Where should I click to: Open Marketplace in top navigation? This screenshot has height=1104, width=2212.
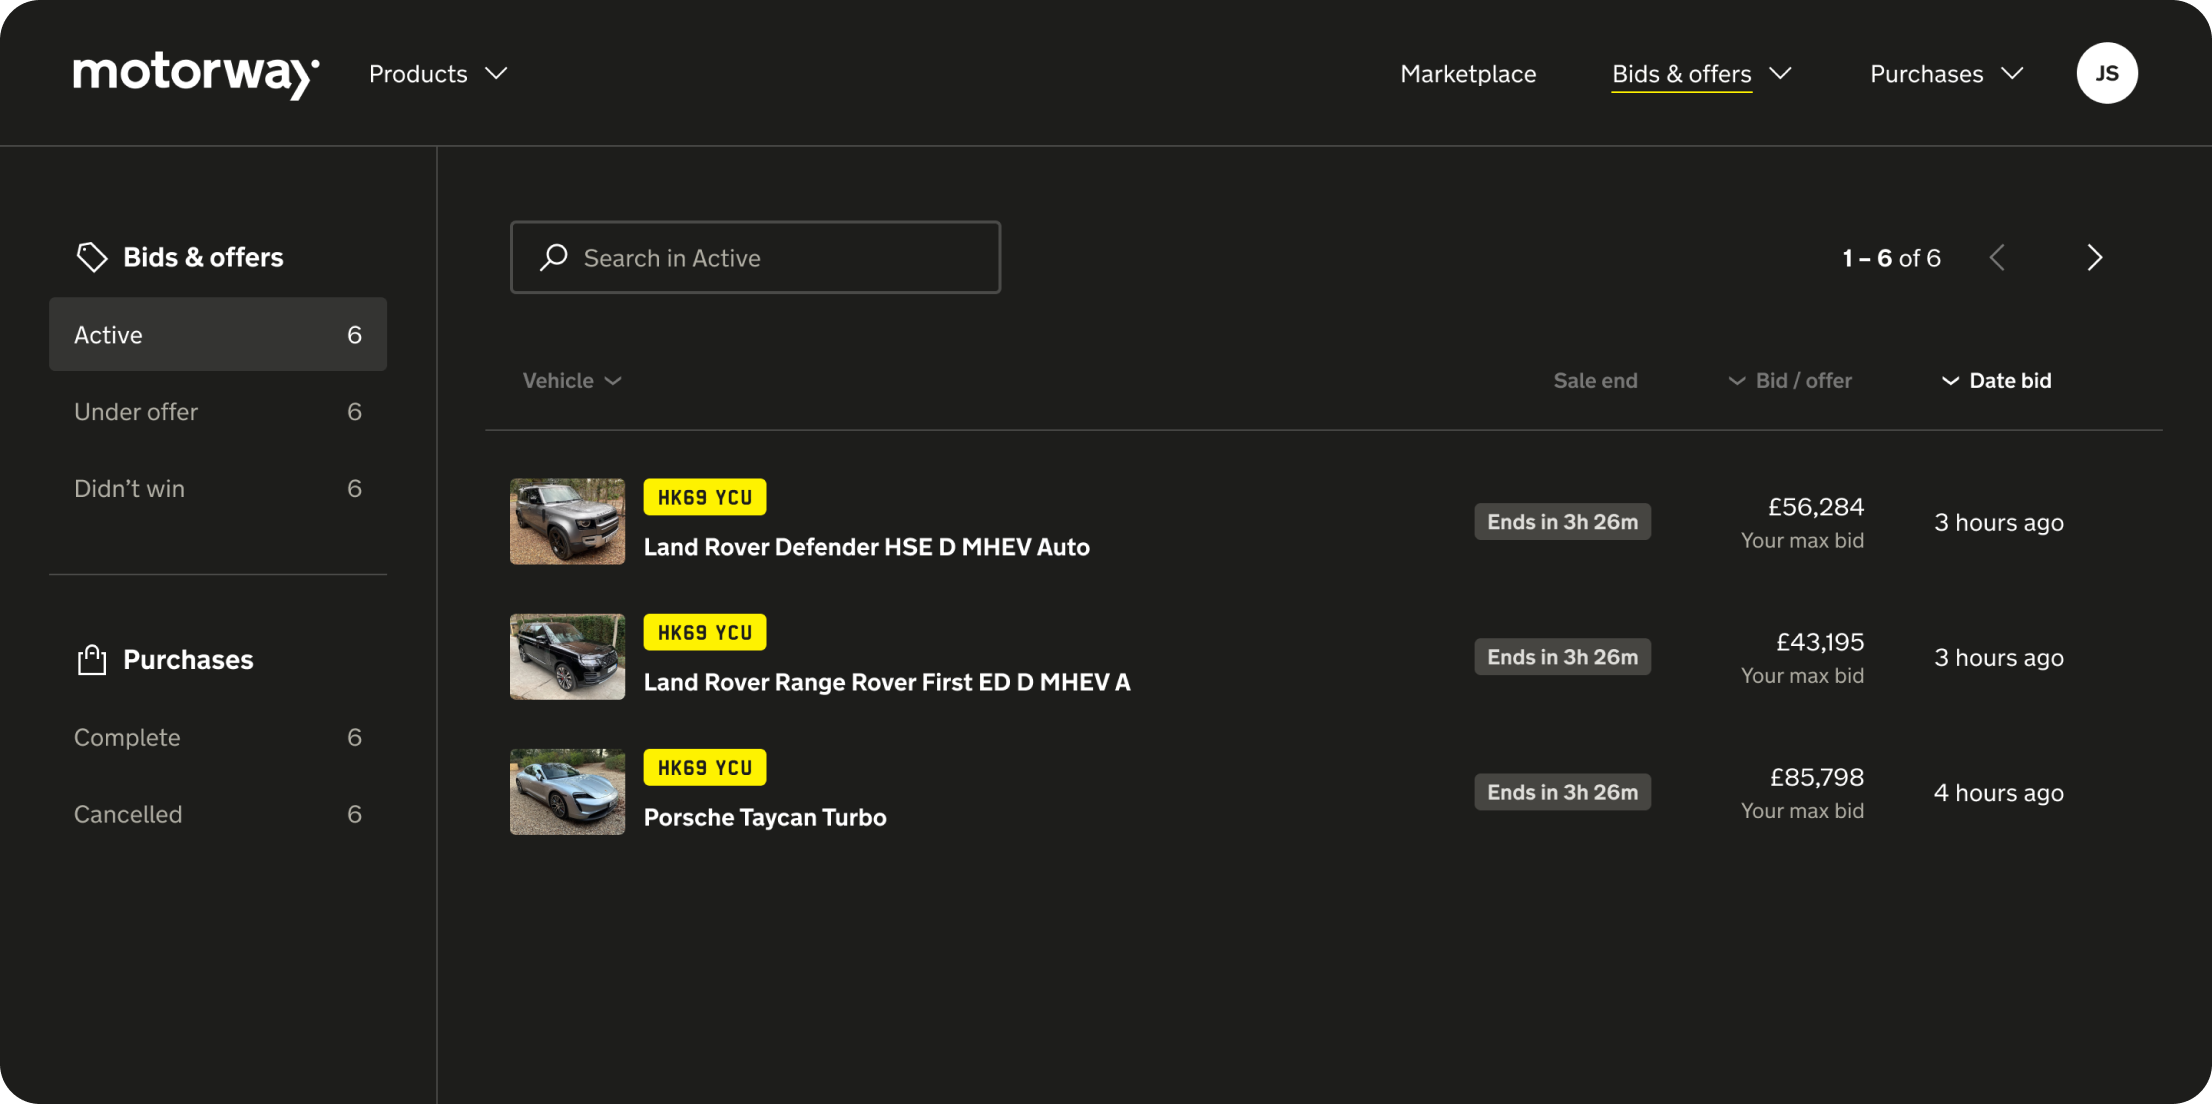pos(1468,74)
